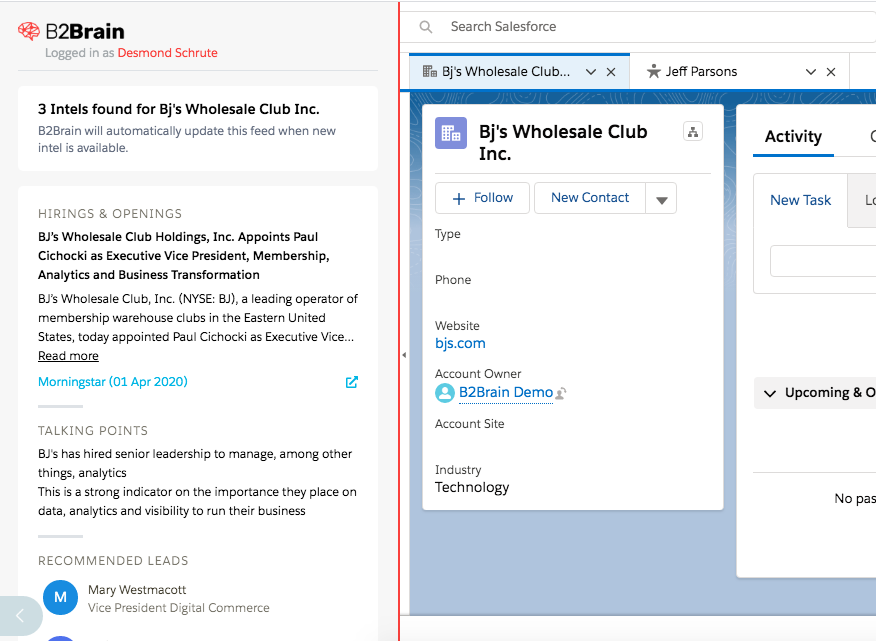Click Mary Westmacott's M avatar
The width and height of the screenshot is (876, 641).
[x=60, y=597]
